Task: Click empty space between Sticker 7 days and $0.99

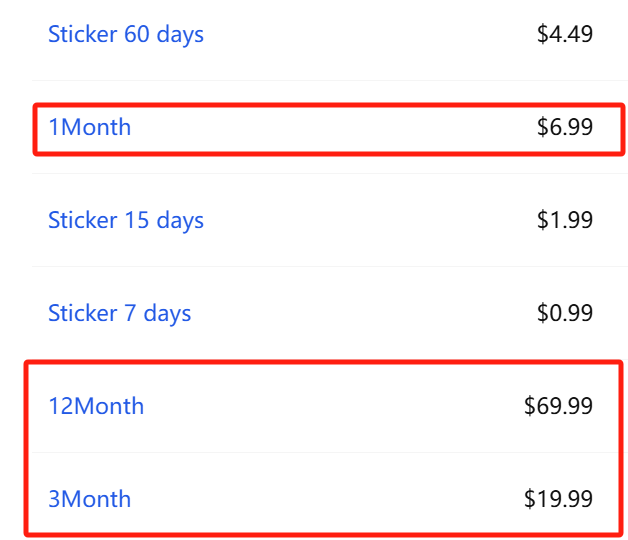Action: pyautogui.click(x=360, y=314)
